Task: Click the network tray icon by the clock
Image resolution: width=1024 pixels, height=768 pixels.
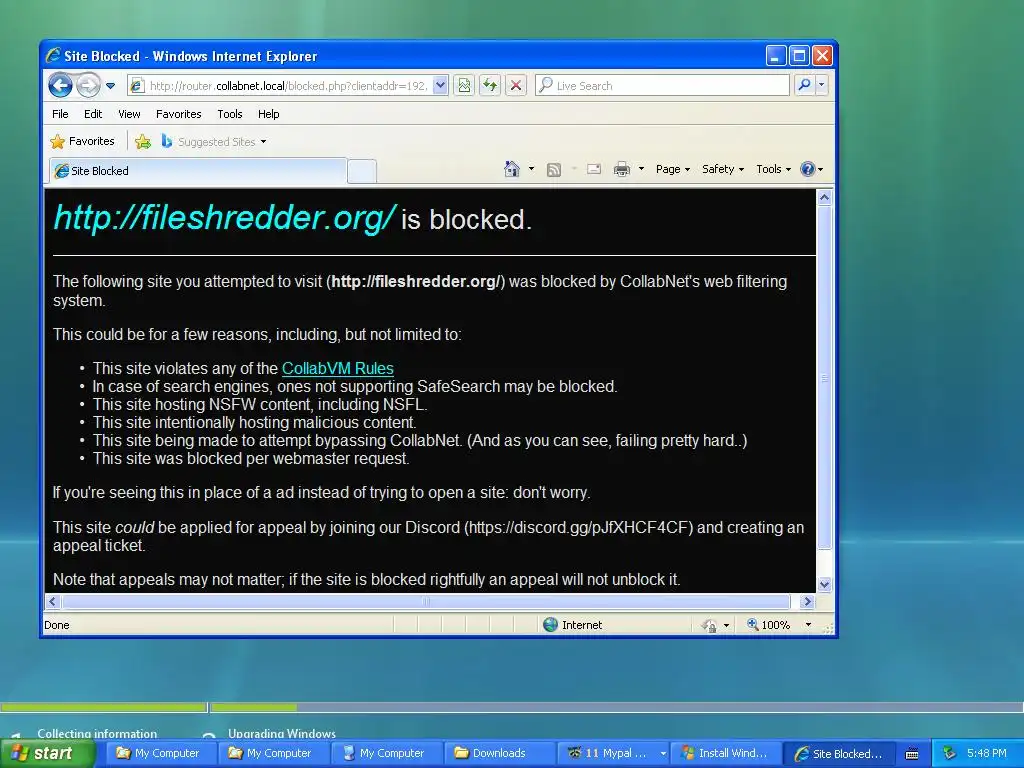Action: pyautogui.click(x=950, y=754)
